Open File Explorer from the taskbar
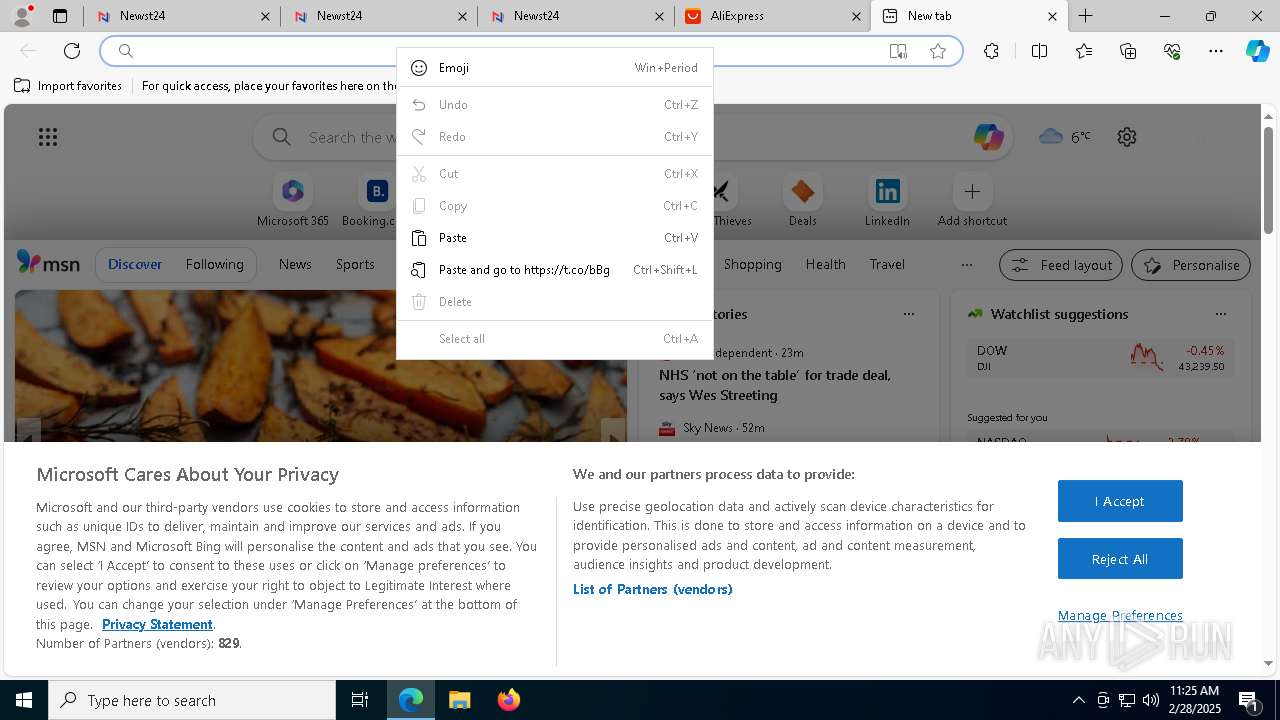 point(459,700)
